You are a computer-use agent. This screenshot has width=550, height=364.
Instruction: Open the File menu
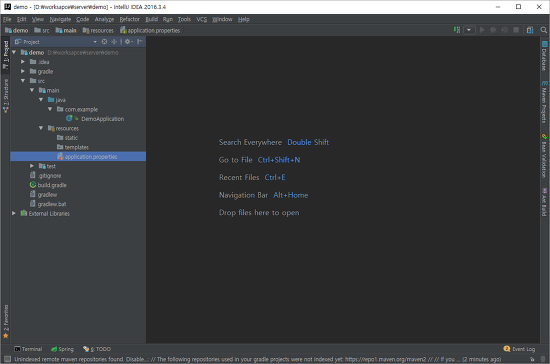7,19
